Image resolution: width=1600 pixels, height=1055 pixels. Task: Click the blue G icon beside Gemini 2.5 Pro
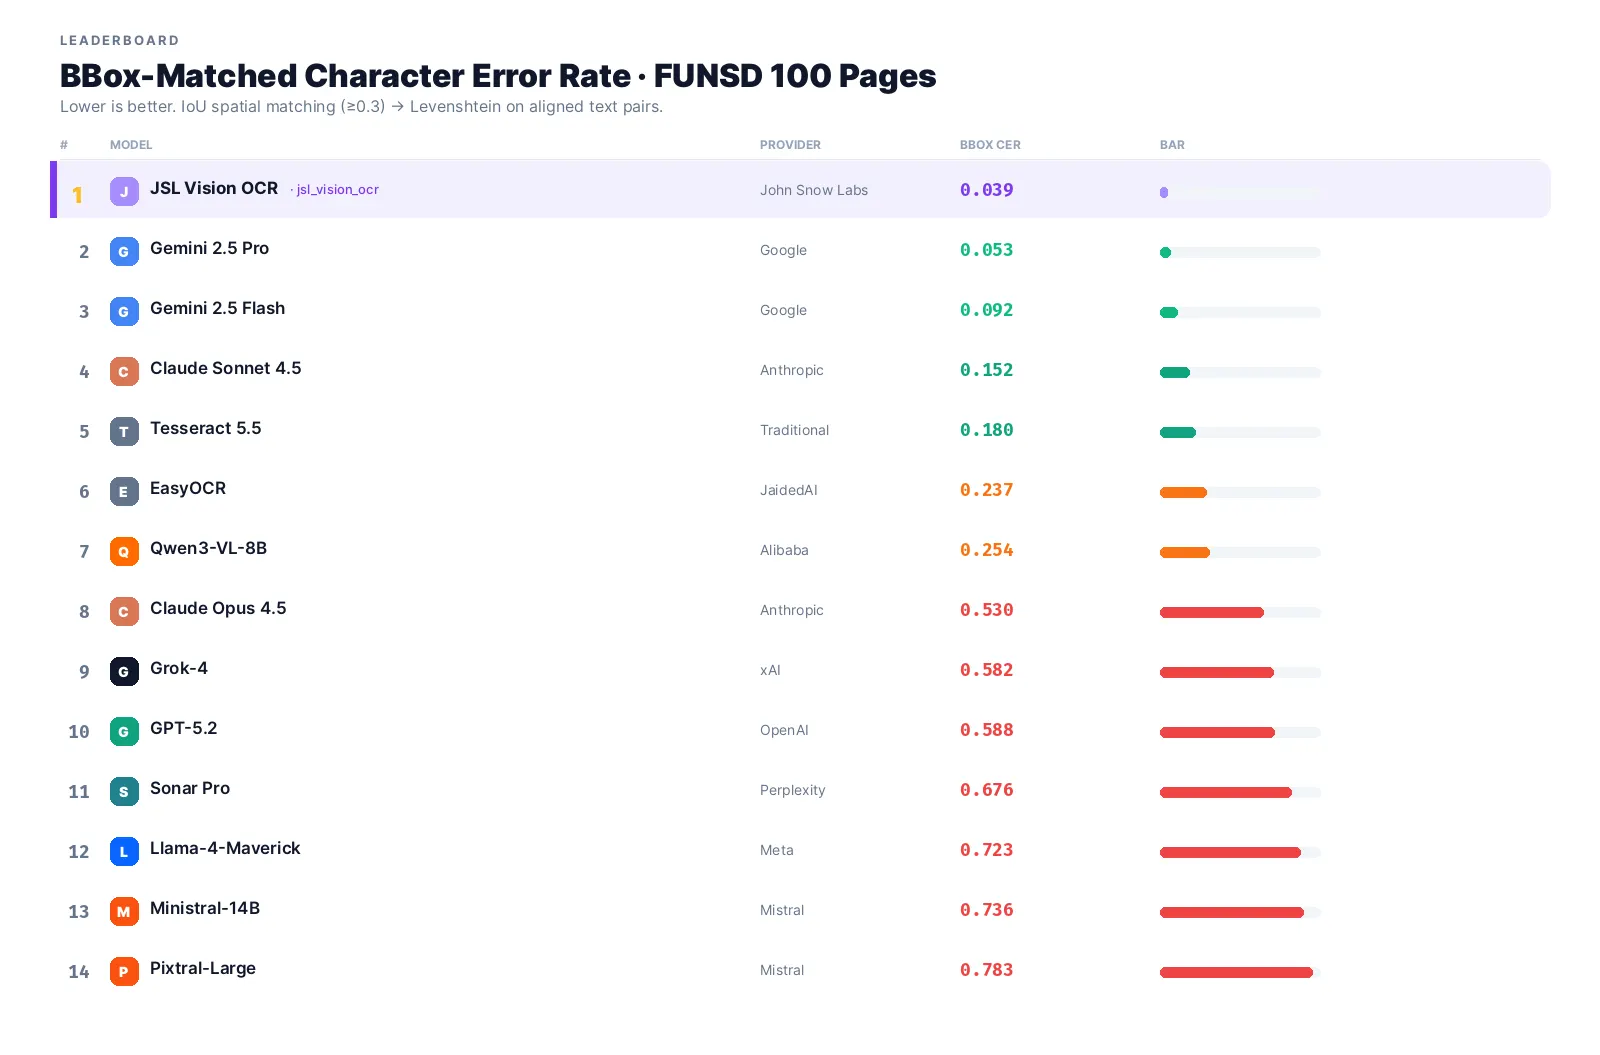[x=124, y=251]
